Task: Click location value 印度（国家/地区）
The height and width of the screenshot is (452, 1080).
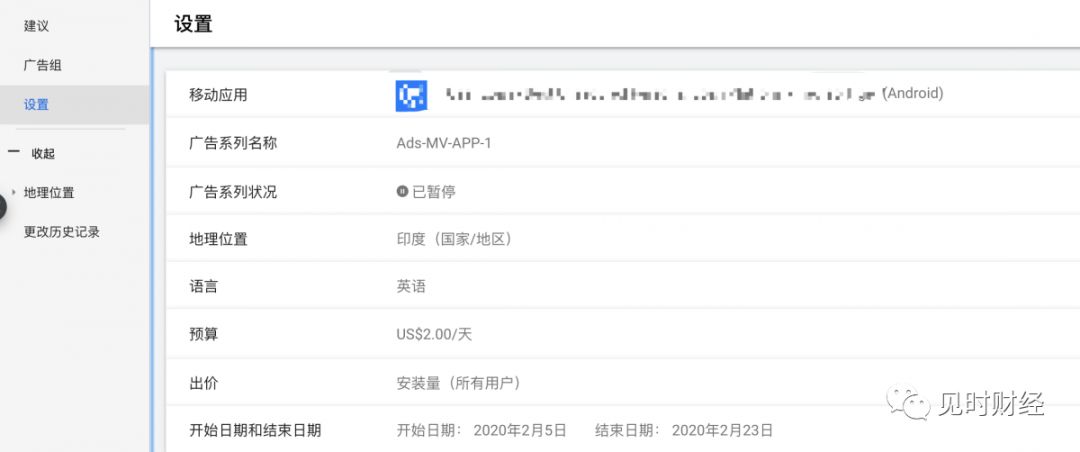Action: pos(454,240)
